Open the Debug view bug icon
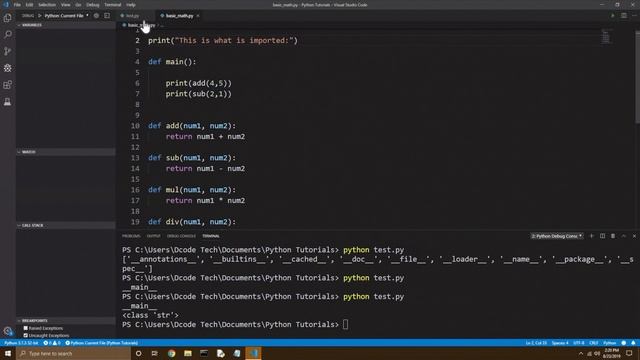Screen dimensions: 640x360 (x=7, y=68)
